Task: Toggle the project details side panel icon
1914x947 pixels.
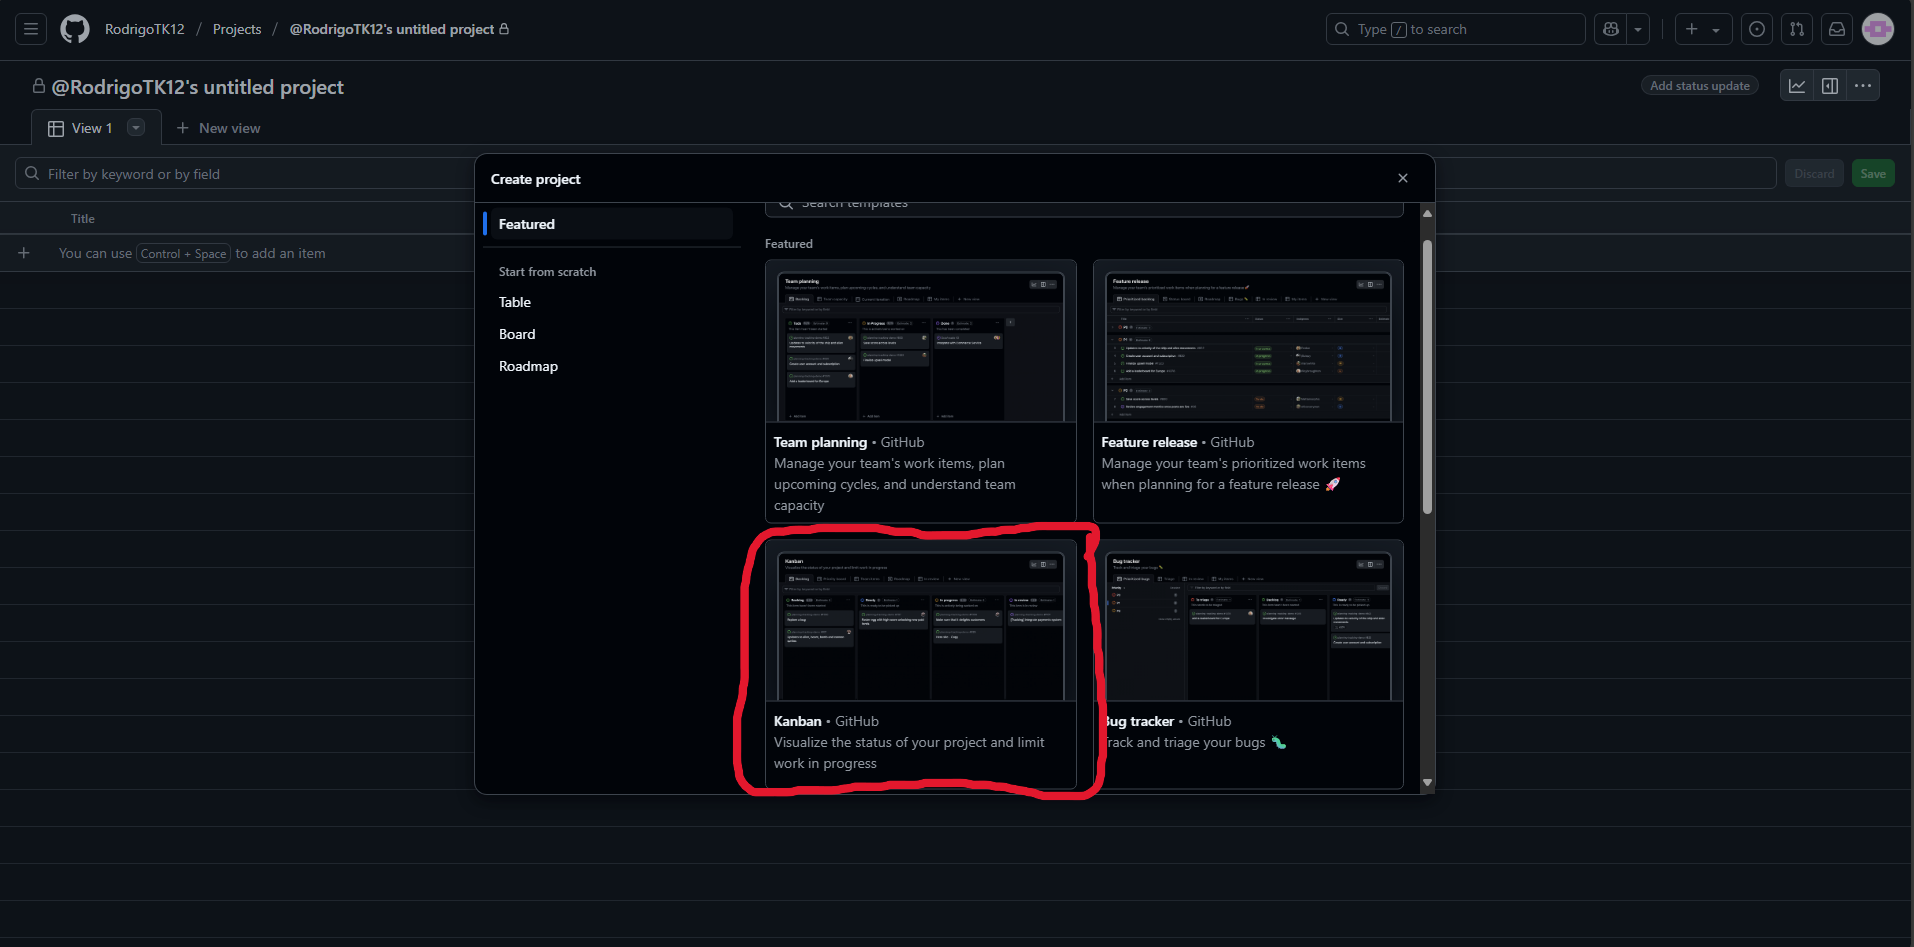Action: pos(1830,86)
